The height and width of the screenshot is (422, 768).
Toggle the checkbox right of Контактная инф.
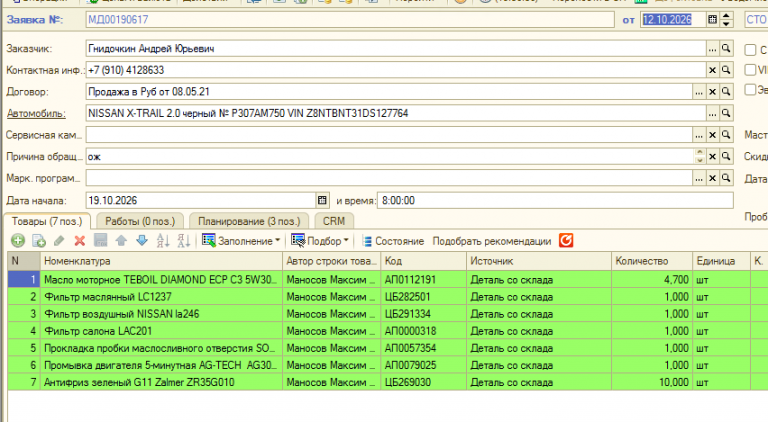[x=750, y=70]
